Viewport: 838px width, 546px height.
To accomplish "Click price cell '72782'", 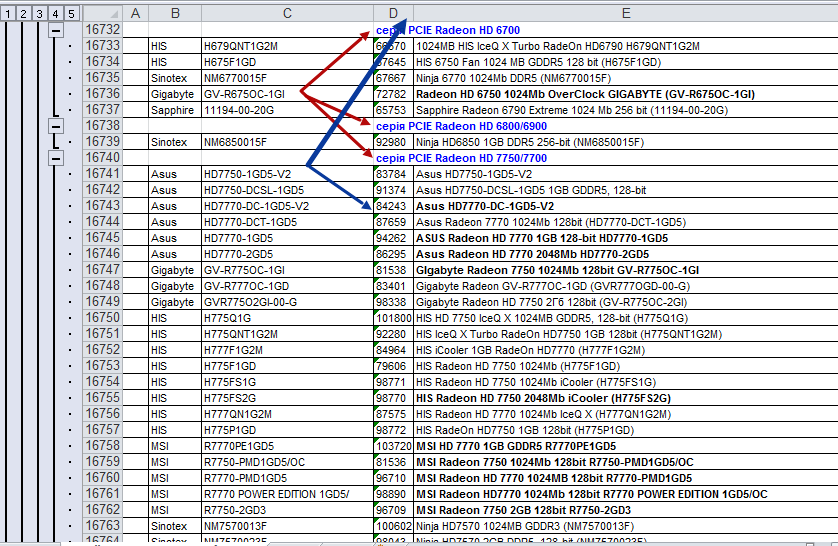I will point(393,94).
